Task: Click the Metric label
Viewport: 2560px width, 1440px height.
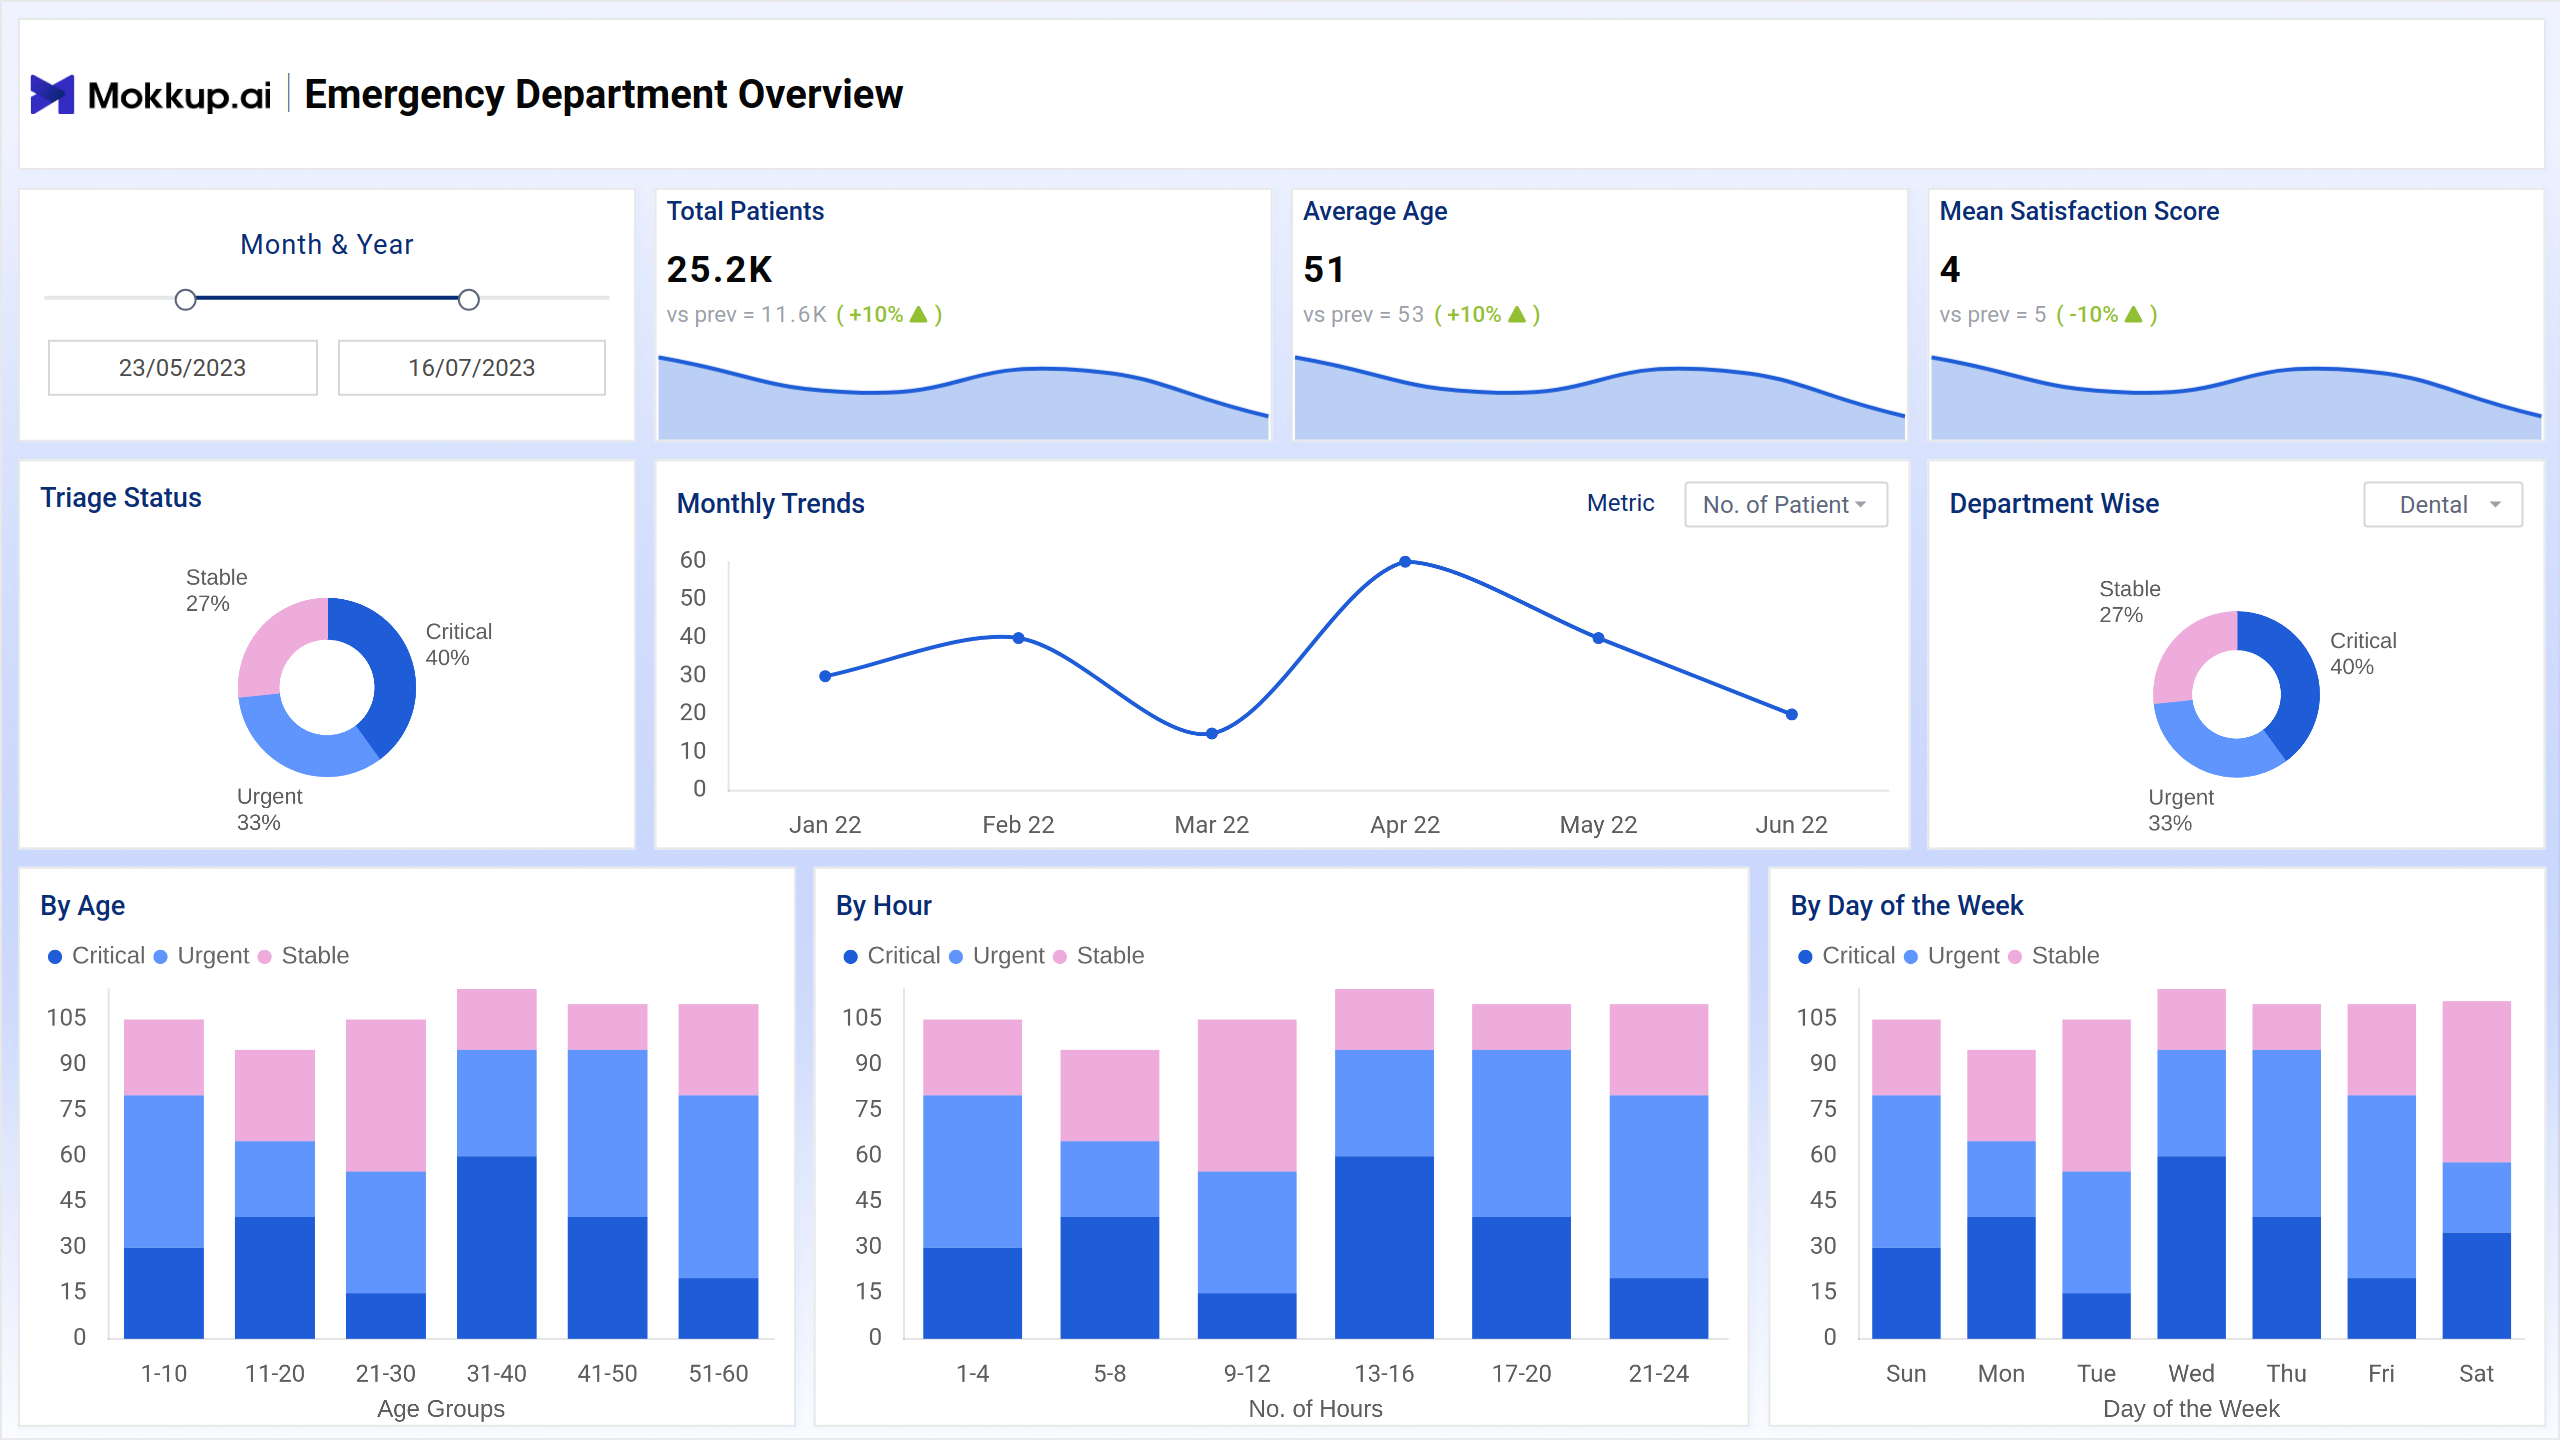Action: (1620, 504)
